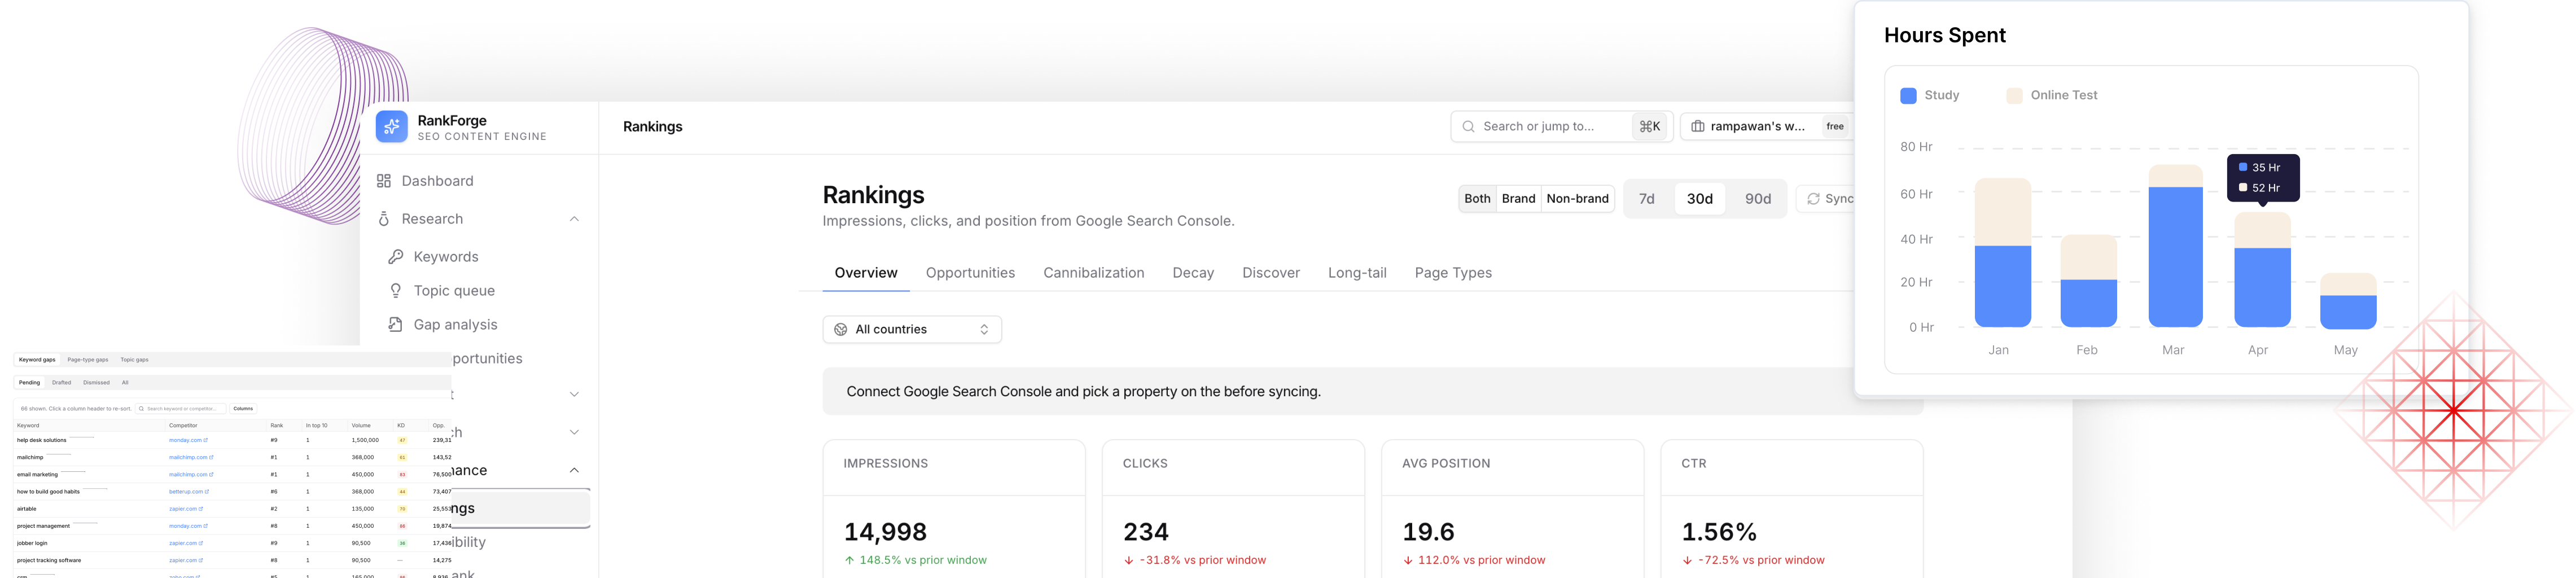Open the All countries dropdown
The height and width of the screenshot is (578, 2576).
[912, 330]
